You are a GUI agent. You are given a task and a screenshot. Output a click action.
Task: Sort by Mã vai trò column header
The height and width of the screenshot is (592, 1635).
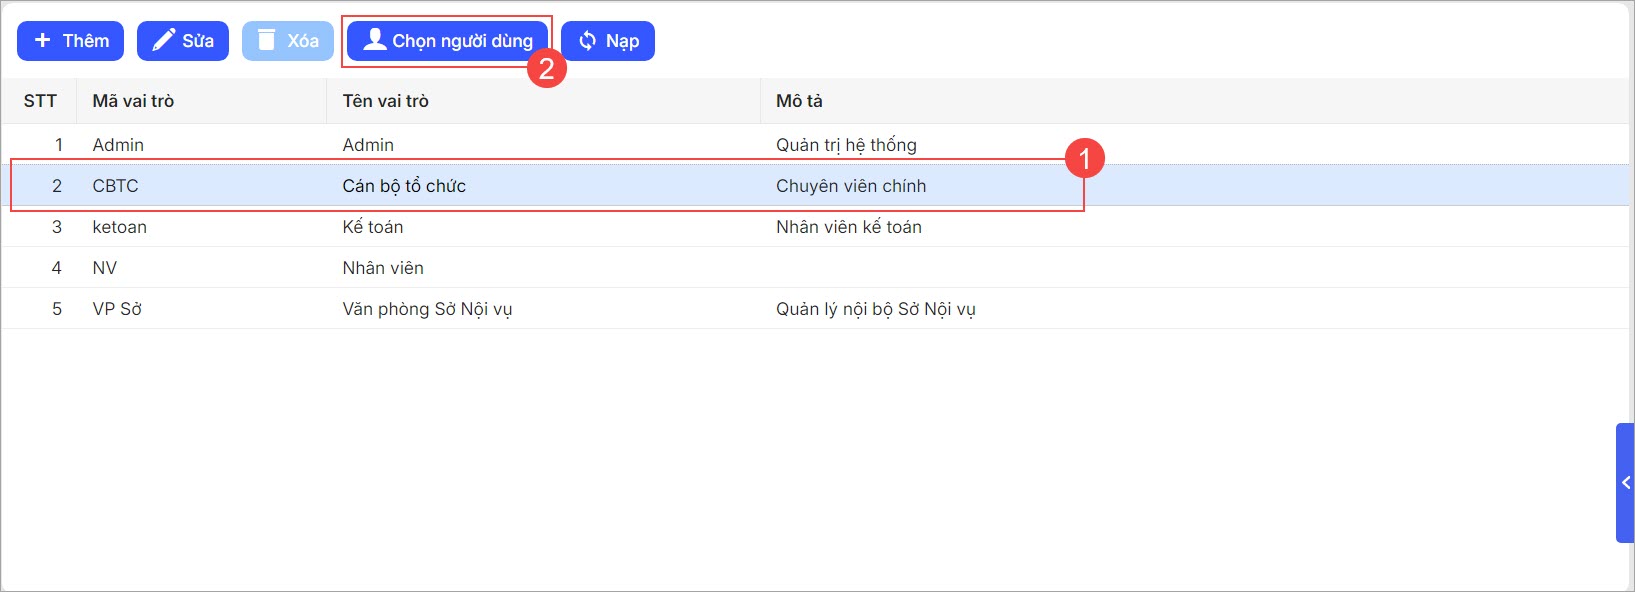coord(133,101)
